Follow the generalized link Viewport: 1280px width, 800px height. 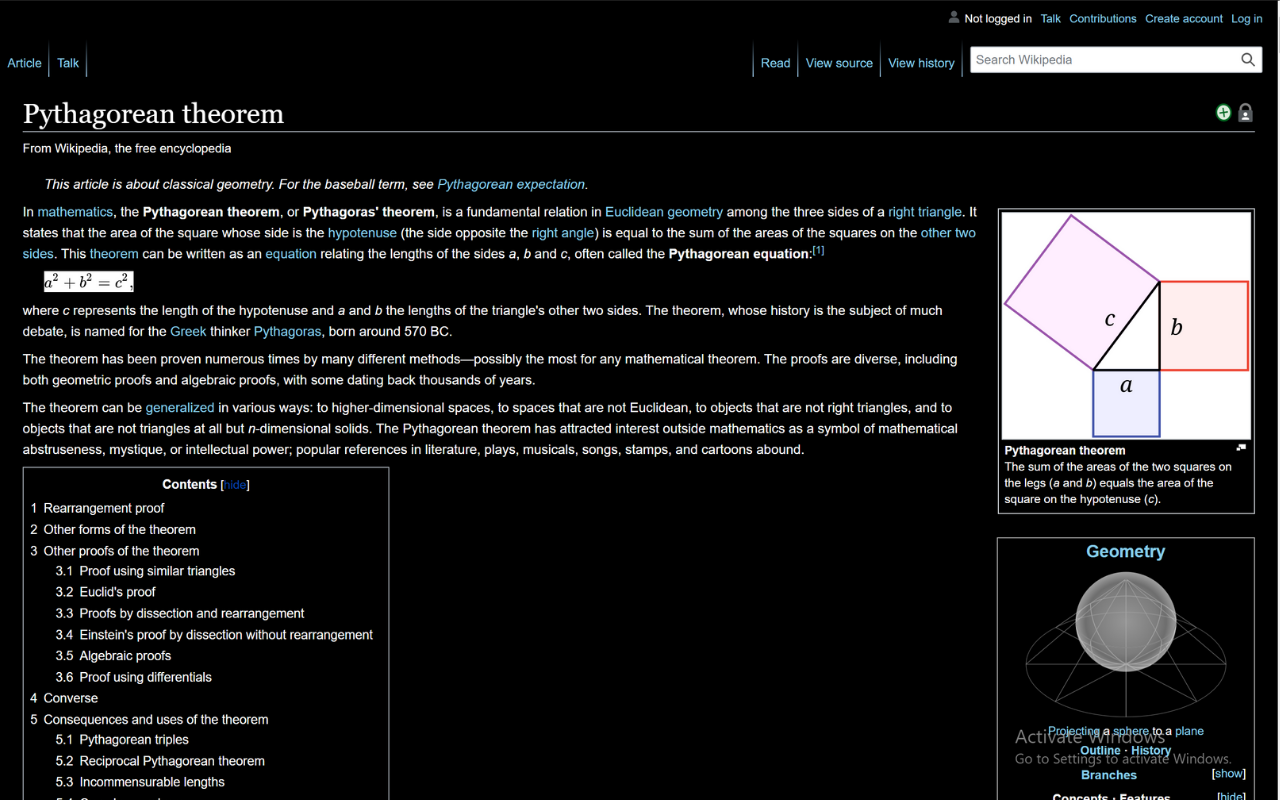point(180,408)
